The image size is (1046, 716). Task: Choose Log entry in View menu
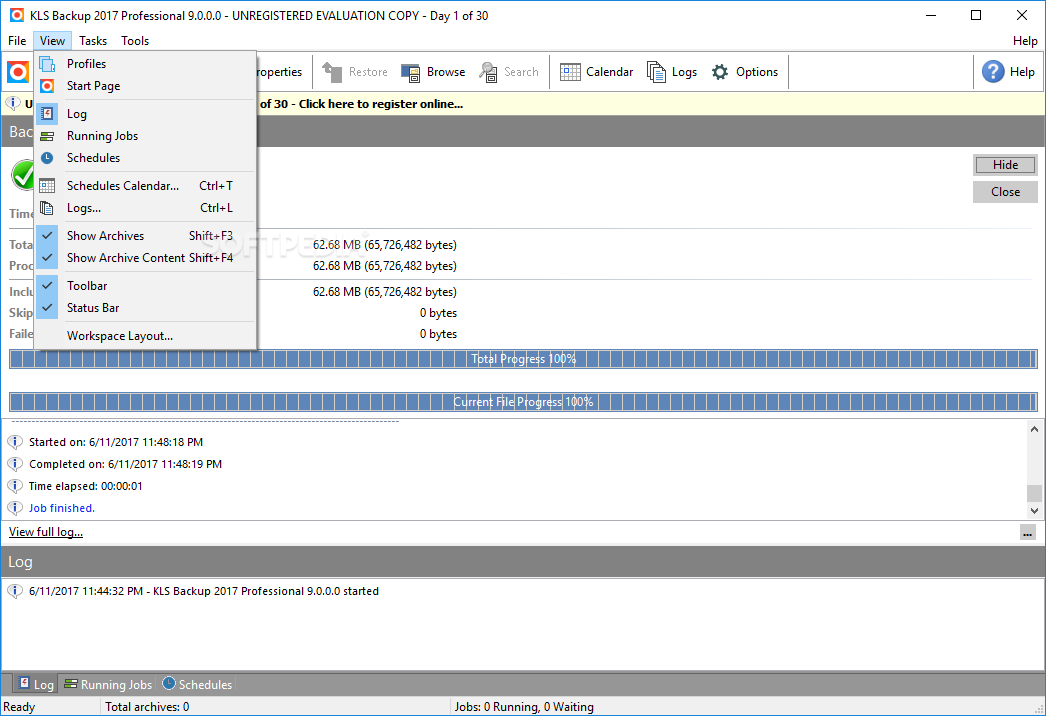click(145, 113)
